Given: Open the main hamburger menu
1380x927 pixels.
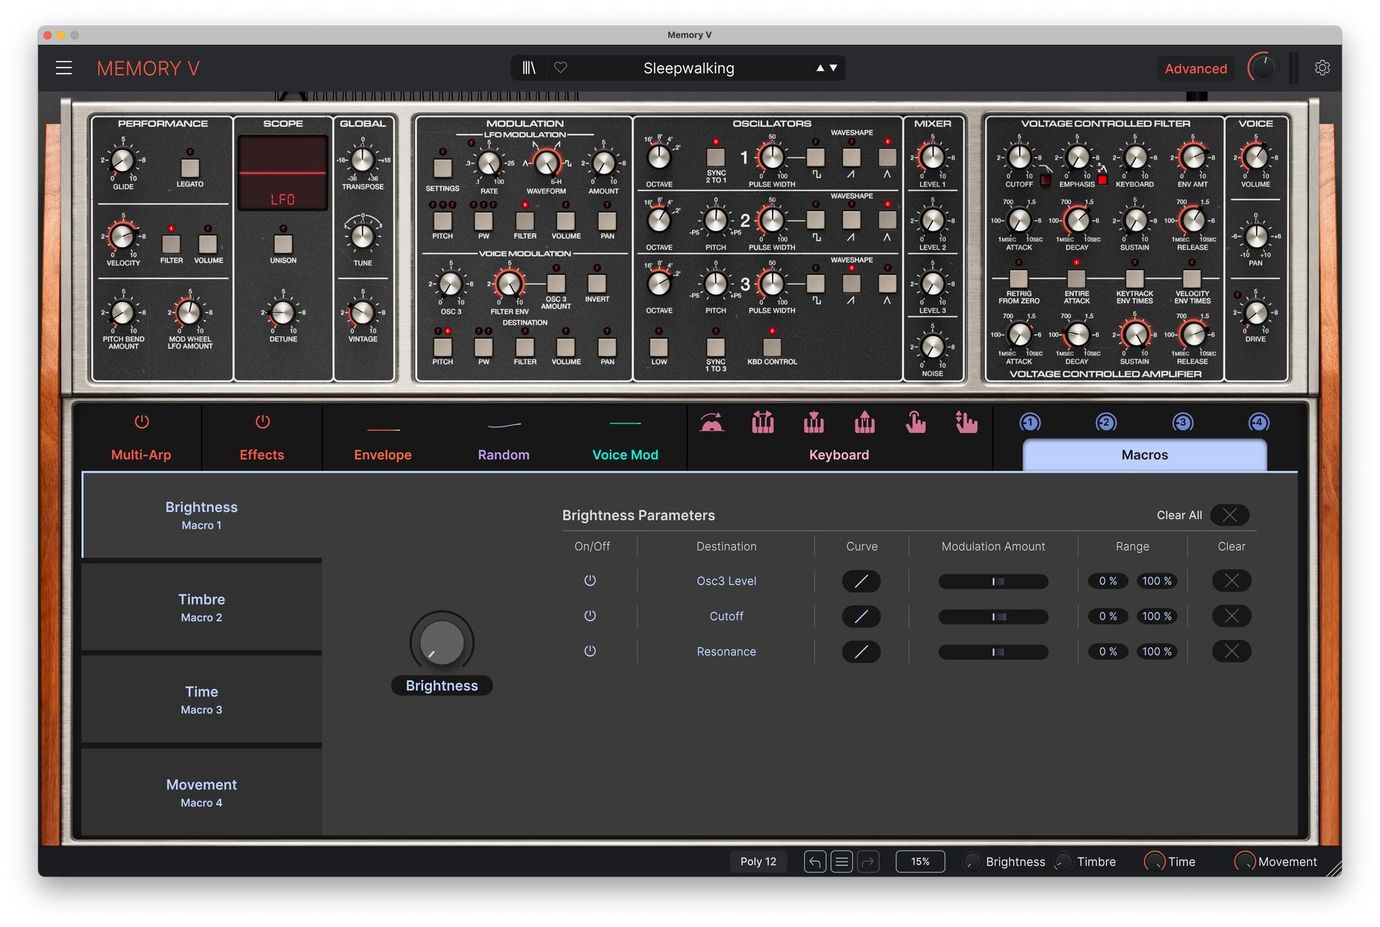Looking at the screenshot, I should (x=64, y=68).
